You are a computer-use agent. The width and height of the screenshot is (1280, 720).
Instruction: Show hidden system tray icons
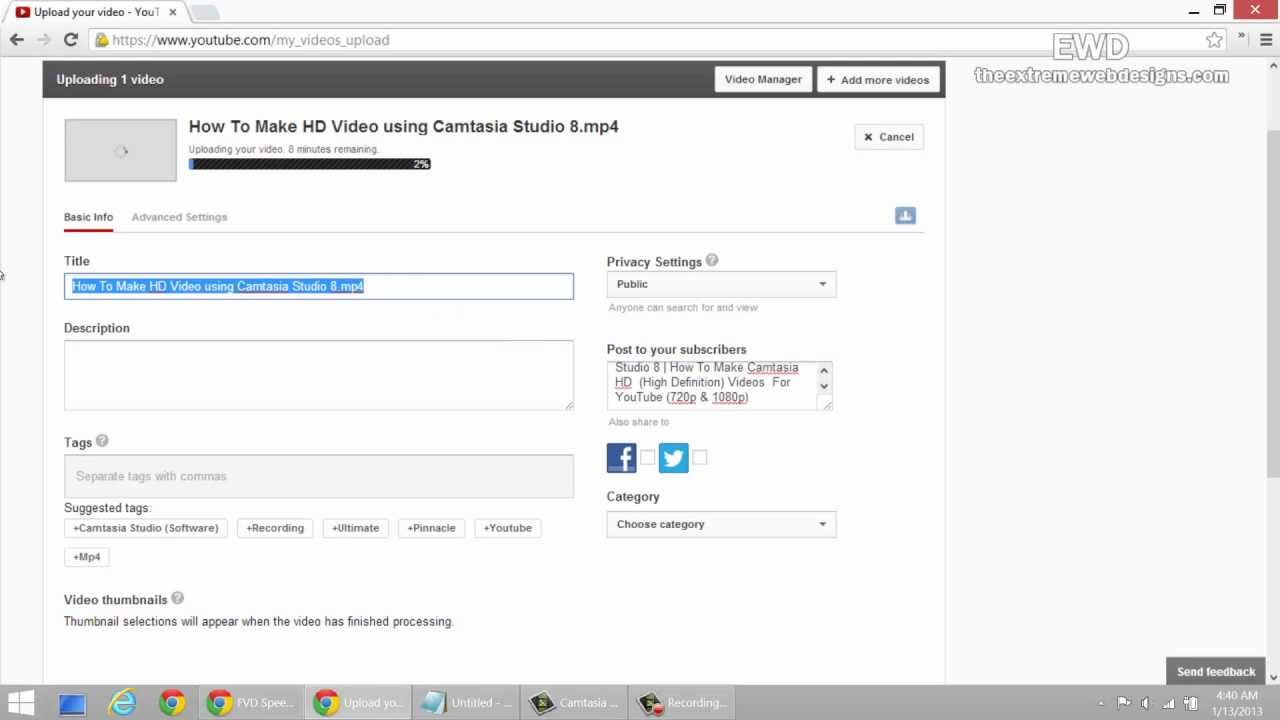(x=1101, y=703)
